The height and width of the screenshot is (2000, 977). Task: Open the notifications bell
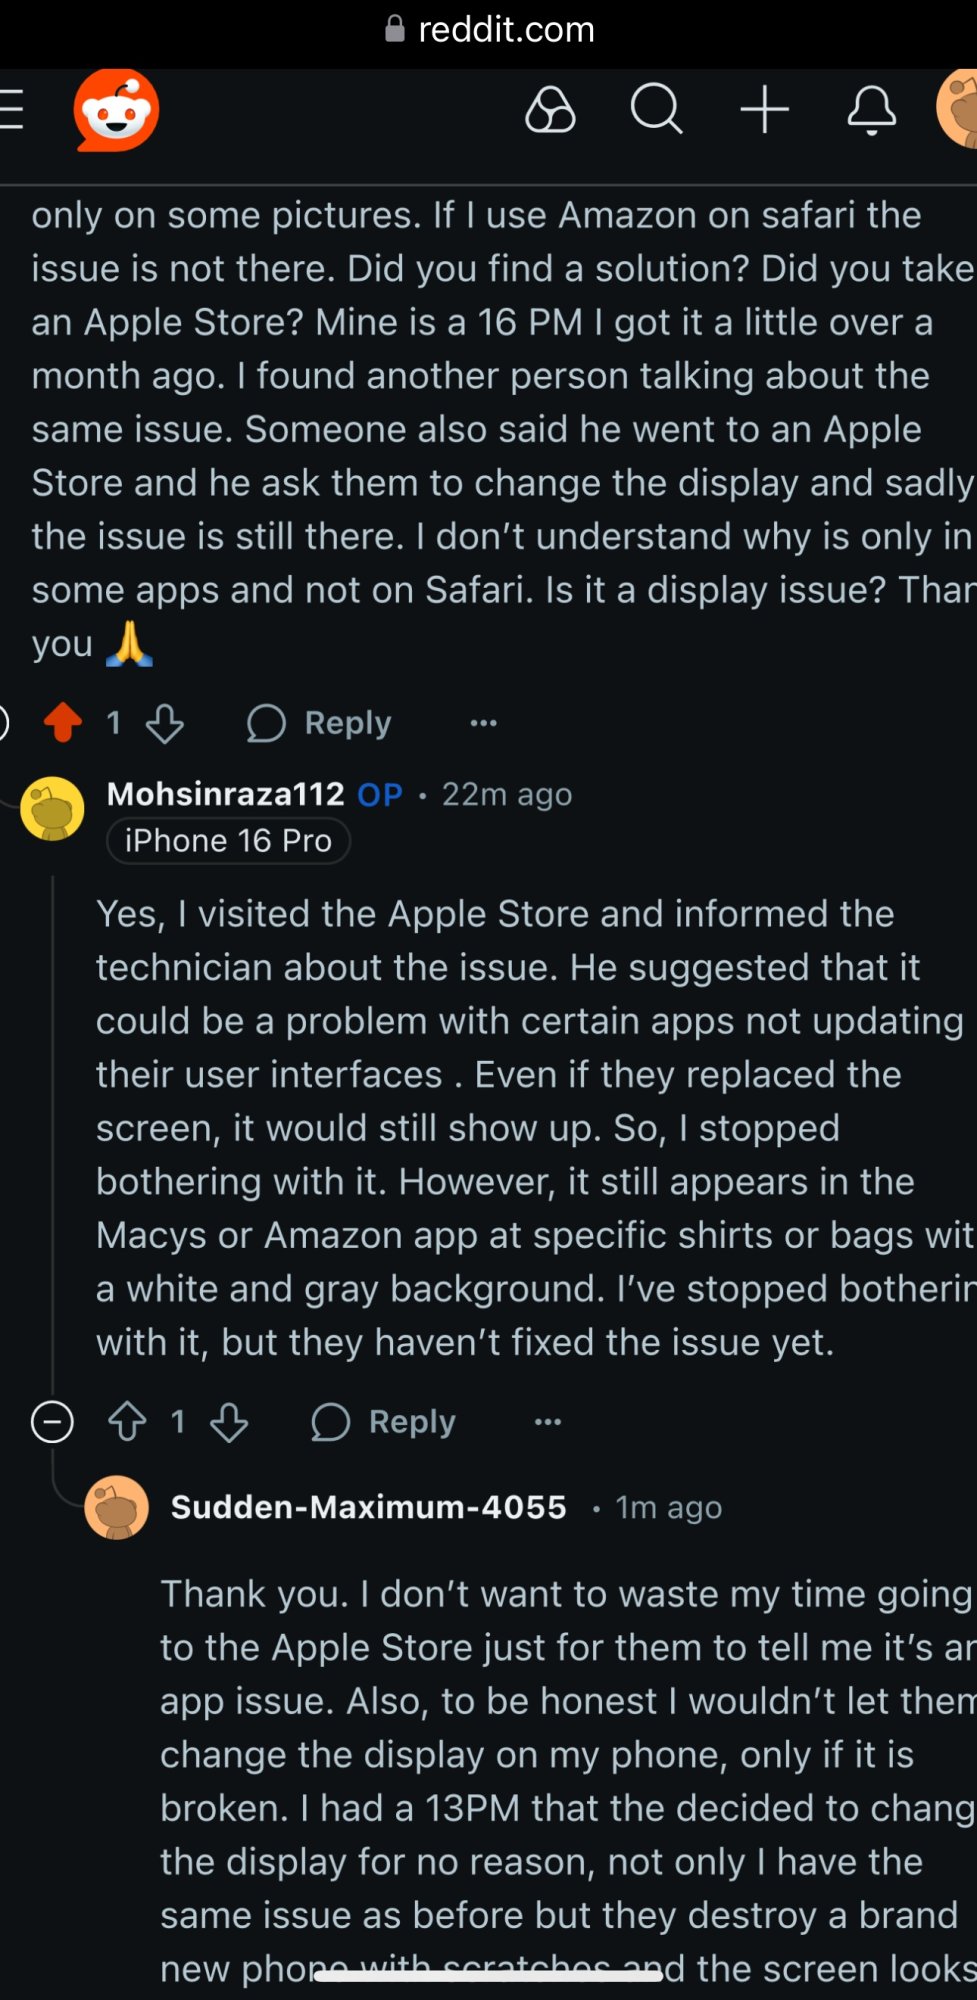pos(871,110)
